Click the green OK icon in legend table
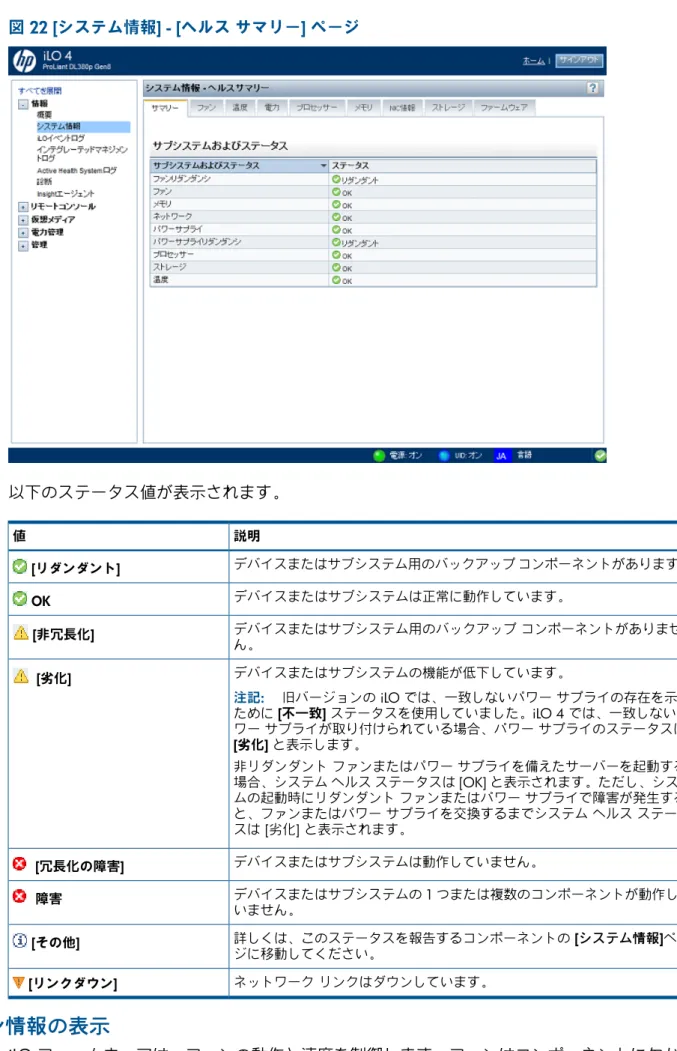 coord(20,599)
